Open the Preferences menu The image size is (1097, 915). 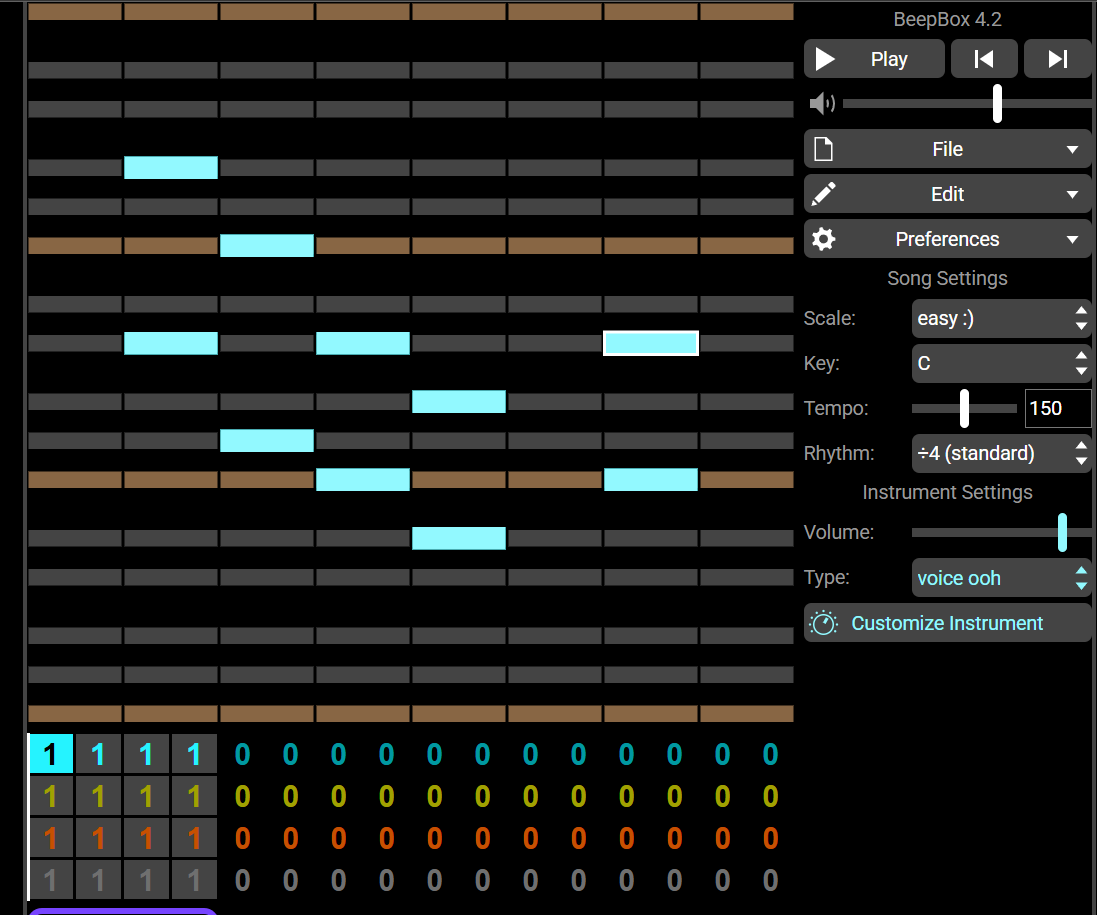pos(947,239)
